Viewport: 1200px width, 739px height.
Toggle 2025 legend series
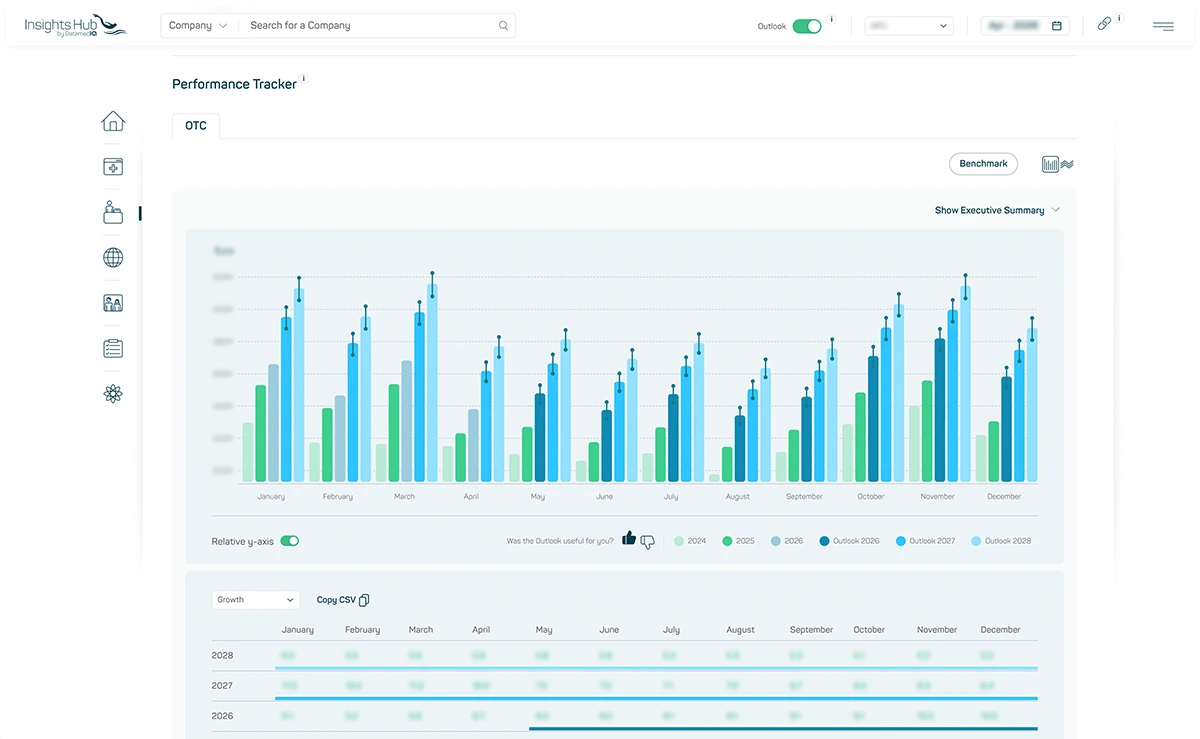[739, 541]
